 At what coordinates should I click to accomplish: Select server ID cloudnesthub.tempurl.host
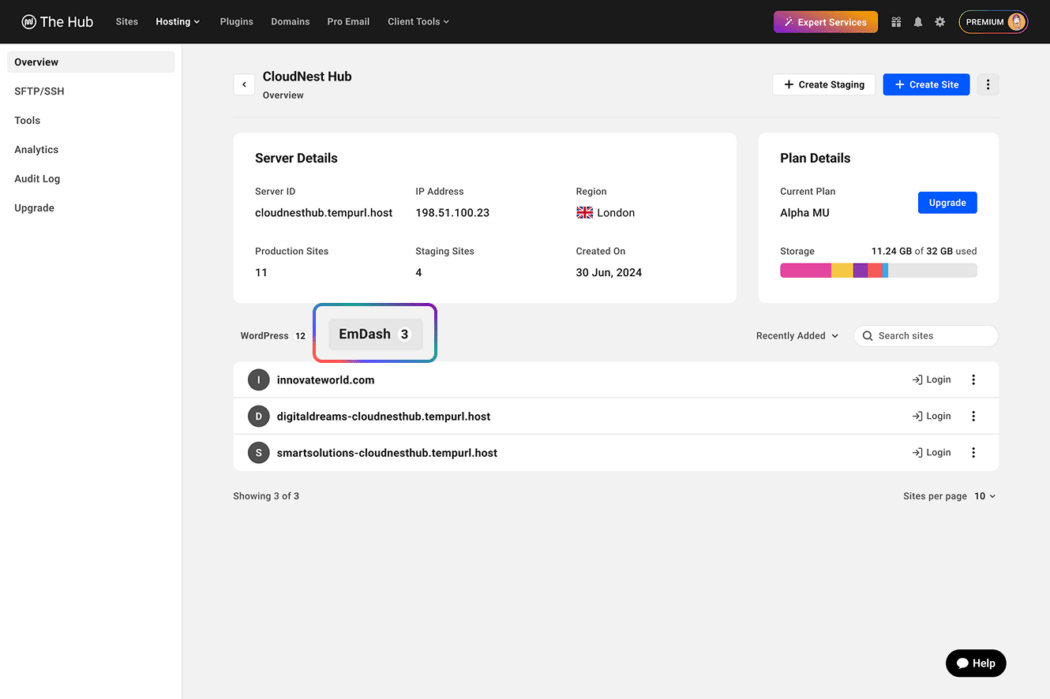pyautogui.click(x=323, y=212)
